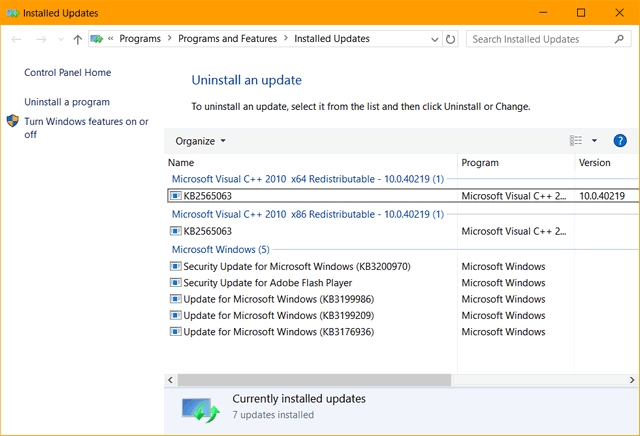640x436 pixels.
Task: Minimize the Installed Updates window
Action: [543, 13]
